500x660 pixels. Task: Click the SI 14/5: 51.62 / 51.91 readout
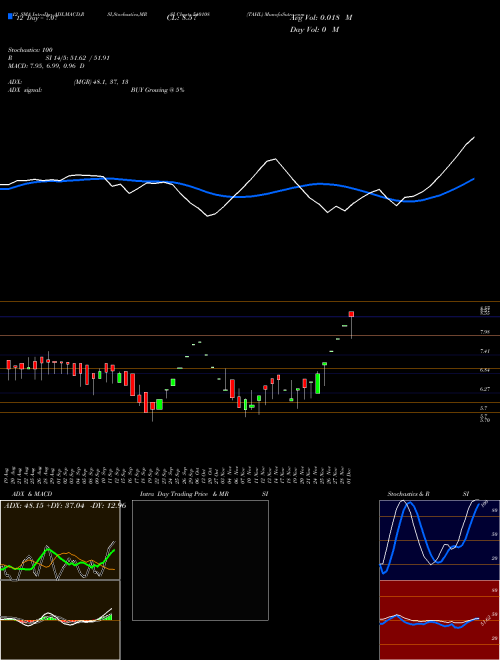pyautogui.click(x=78, y=58)
